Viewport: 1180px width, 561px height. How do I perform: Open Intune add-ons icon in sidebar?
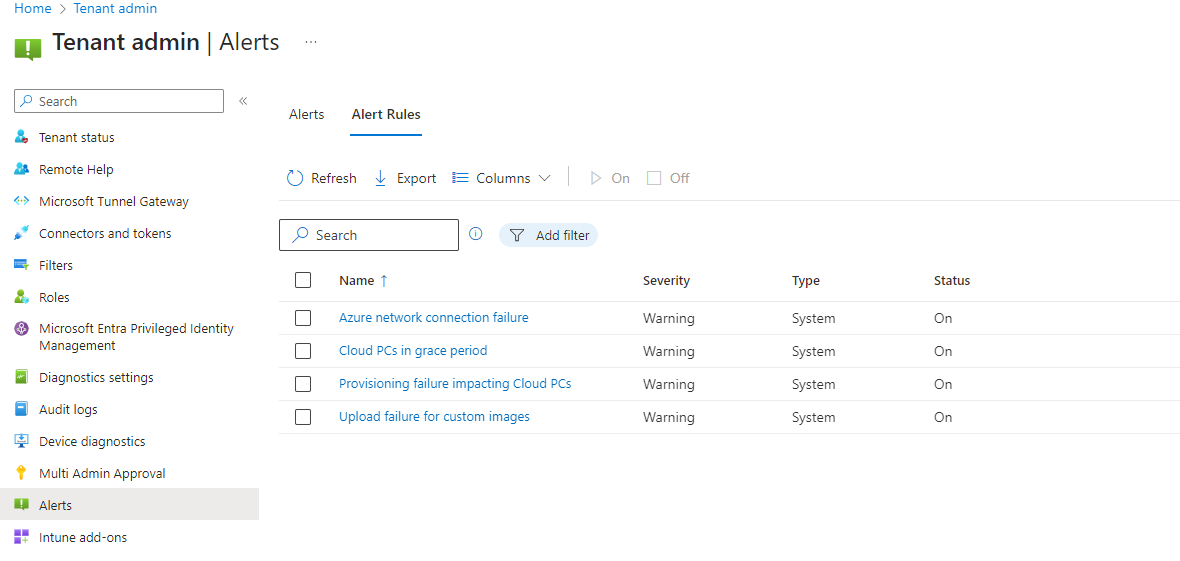(x=21, y=537)
